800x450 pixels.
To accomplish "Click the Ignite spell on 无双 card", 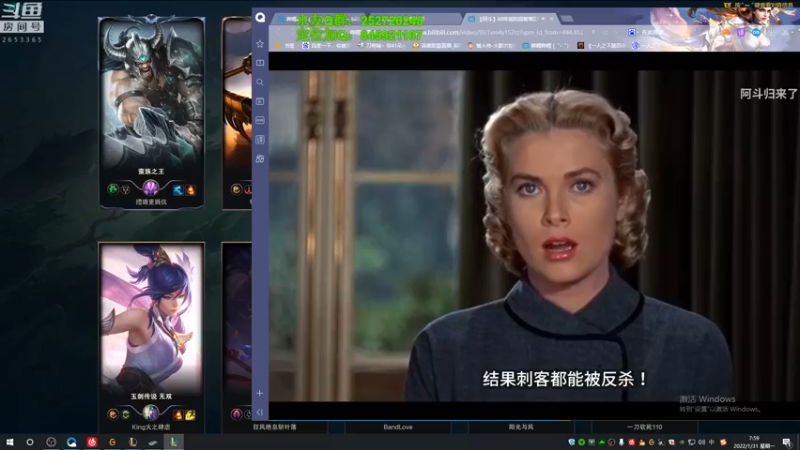I will pyautogui.click(x=178, y=415).
